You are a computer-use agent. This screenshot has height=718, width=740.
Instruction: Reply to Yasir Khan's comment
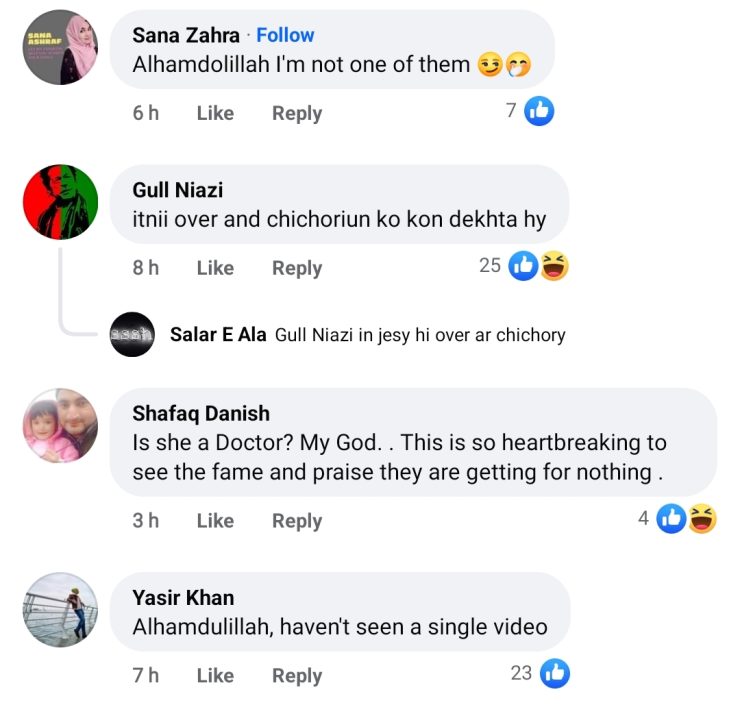297,676
